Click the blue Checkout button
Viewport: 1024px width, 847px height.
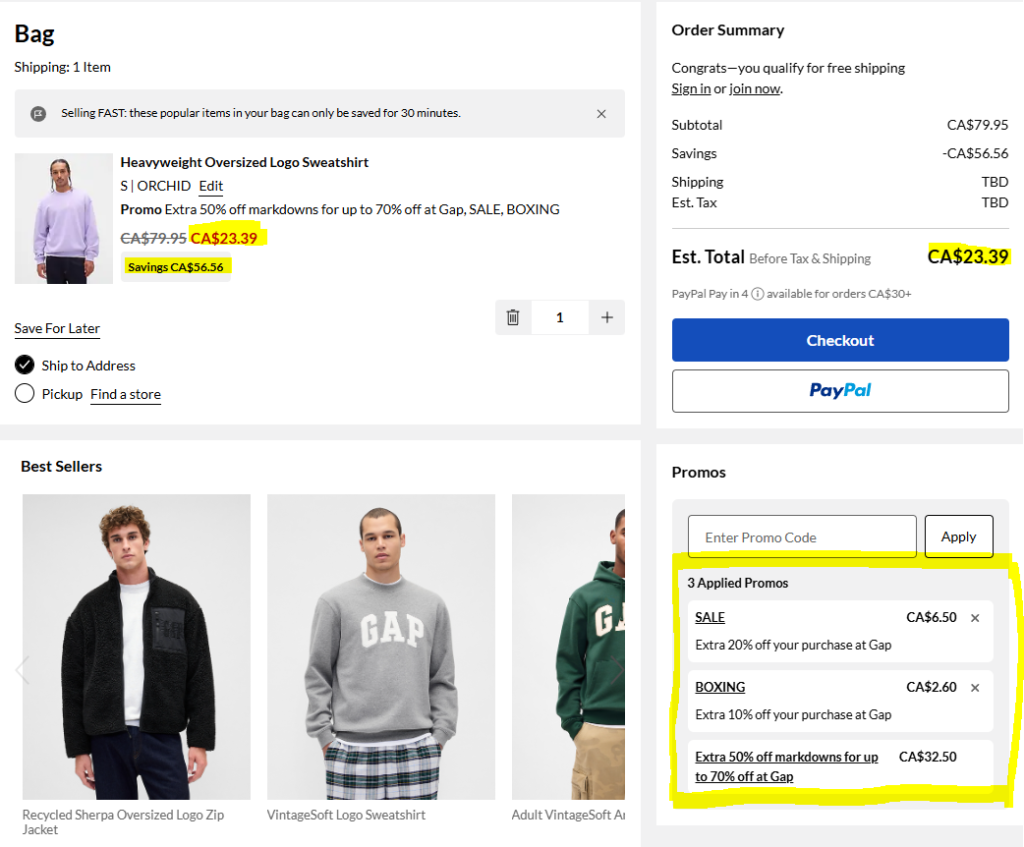click(840, 340)
